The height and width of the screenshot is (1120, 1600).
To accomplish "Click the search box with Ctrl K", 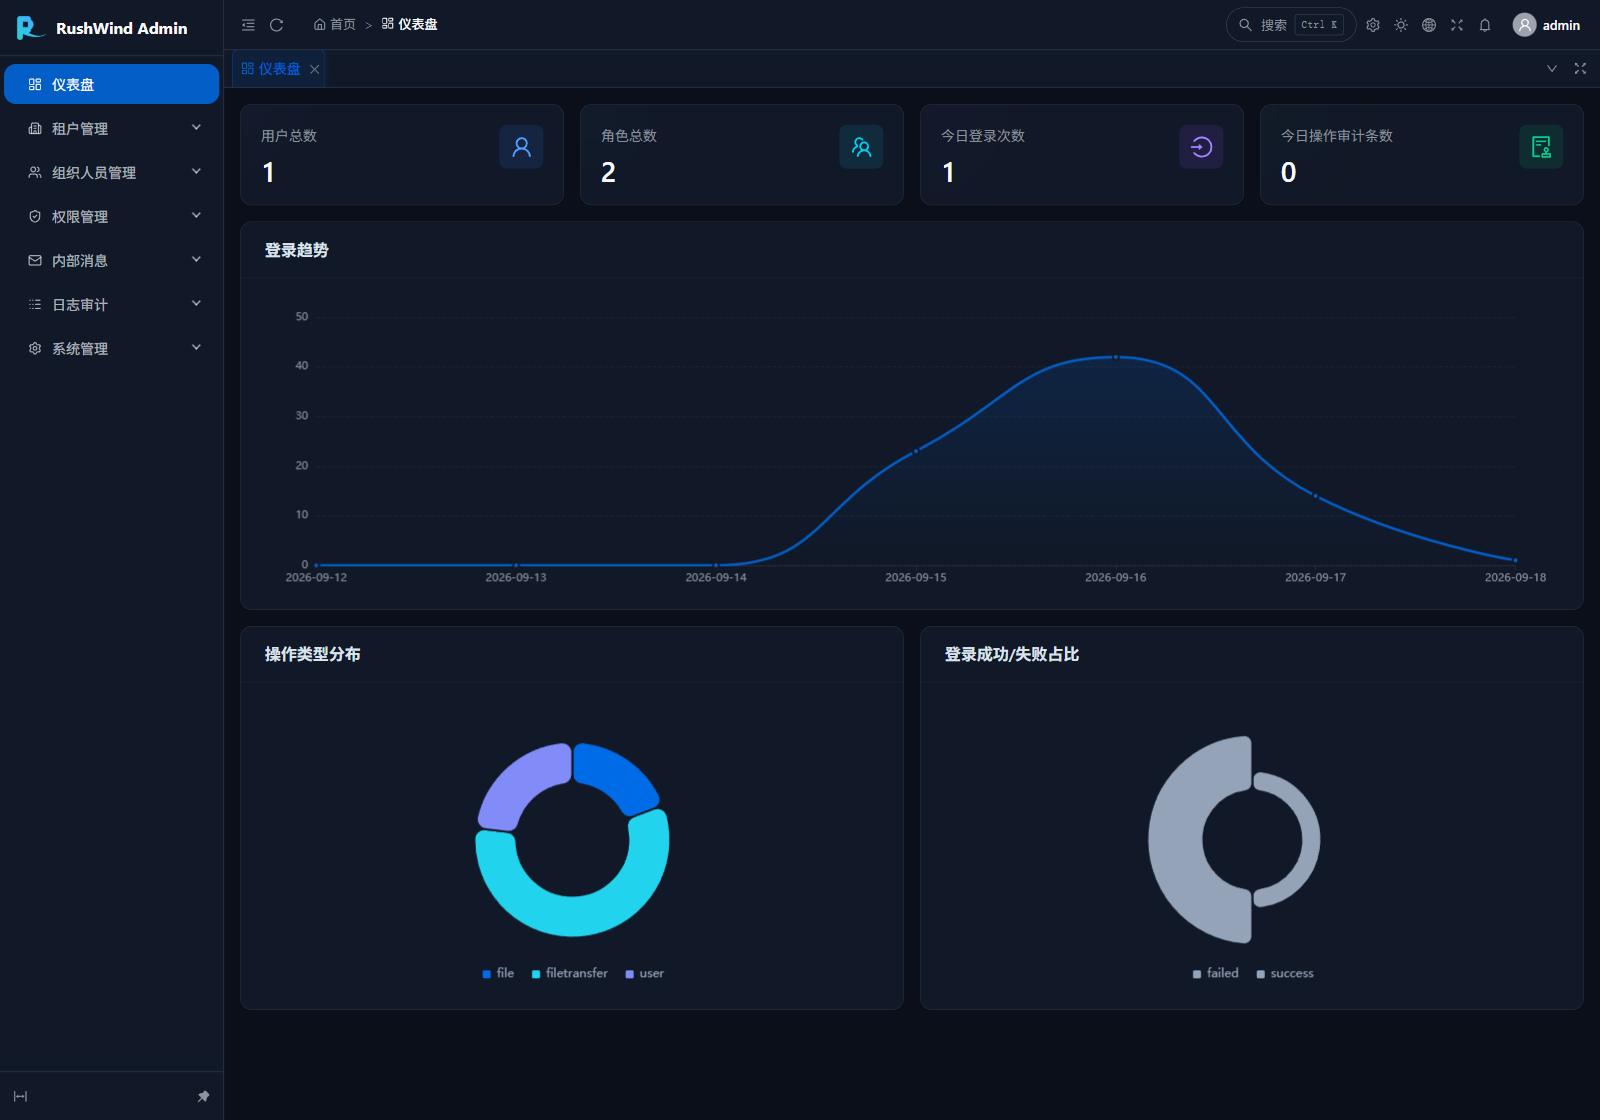I will coord(1291,25).
